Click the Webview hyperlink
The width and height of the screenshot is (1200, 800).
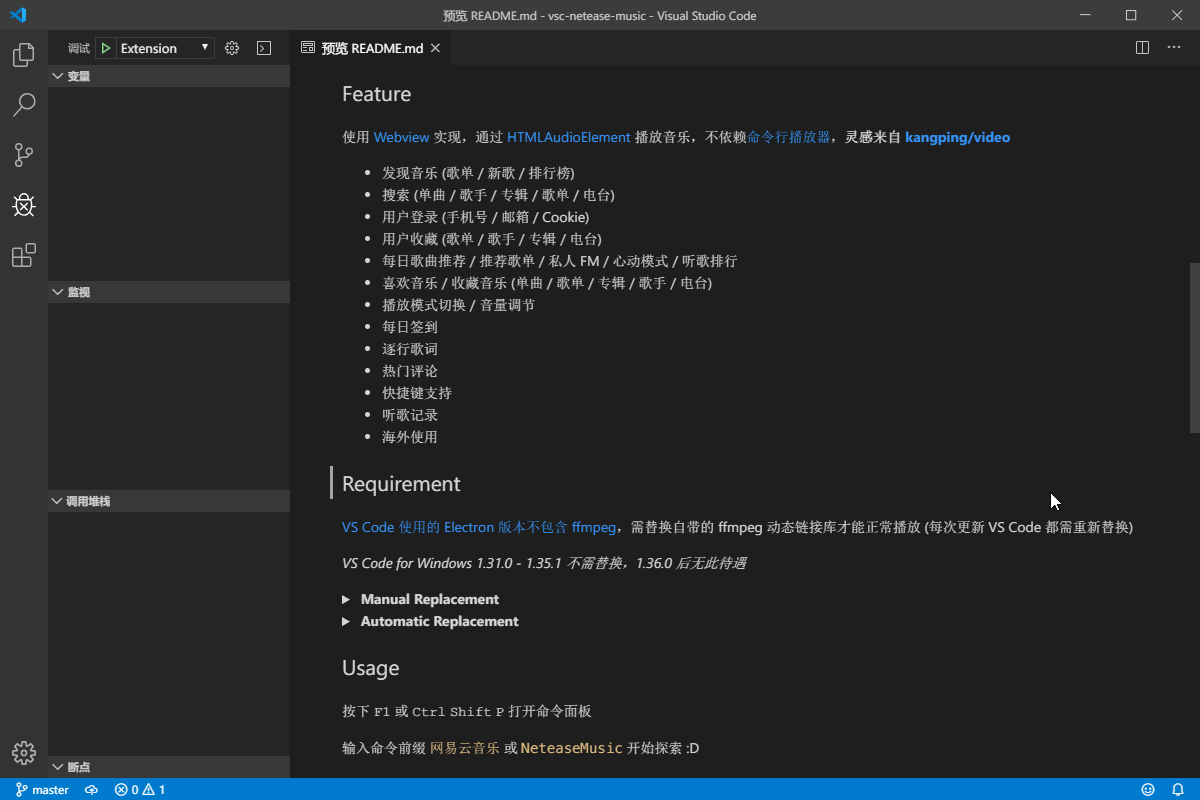pyautogui.click(x=401, y=137)
